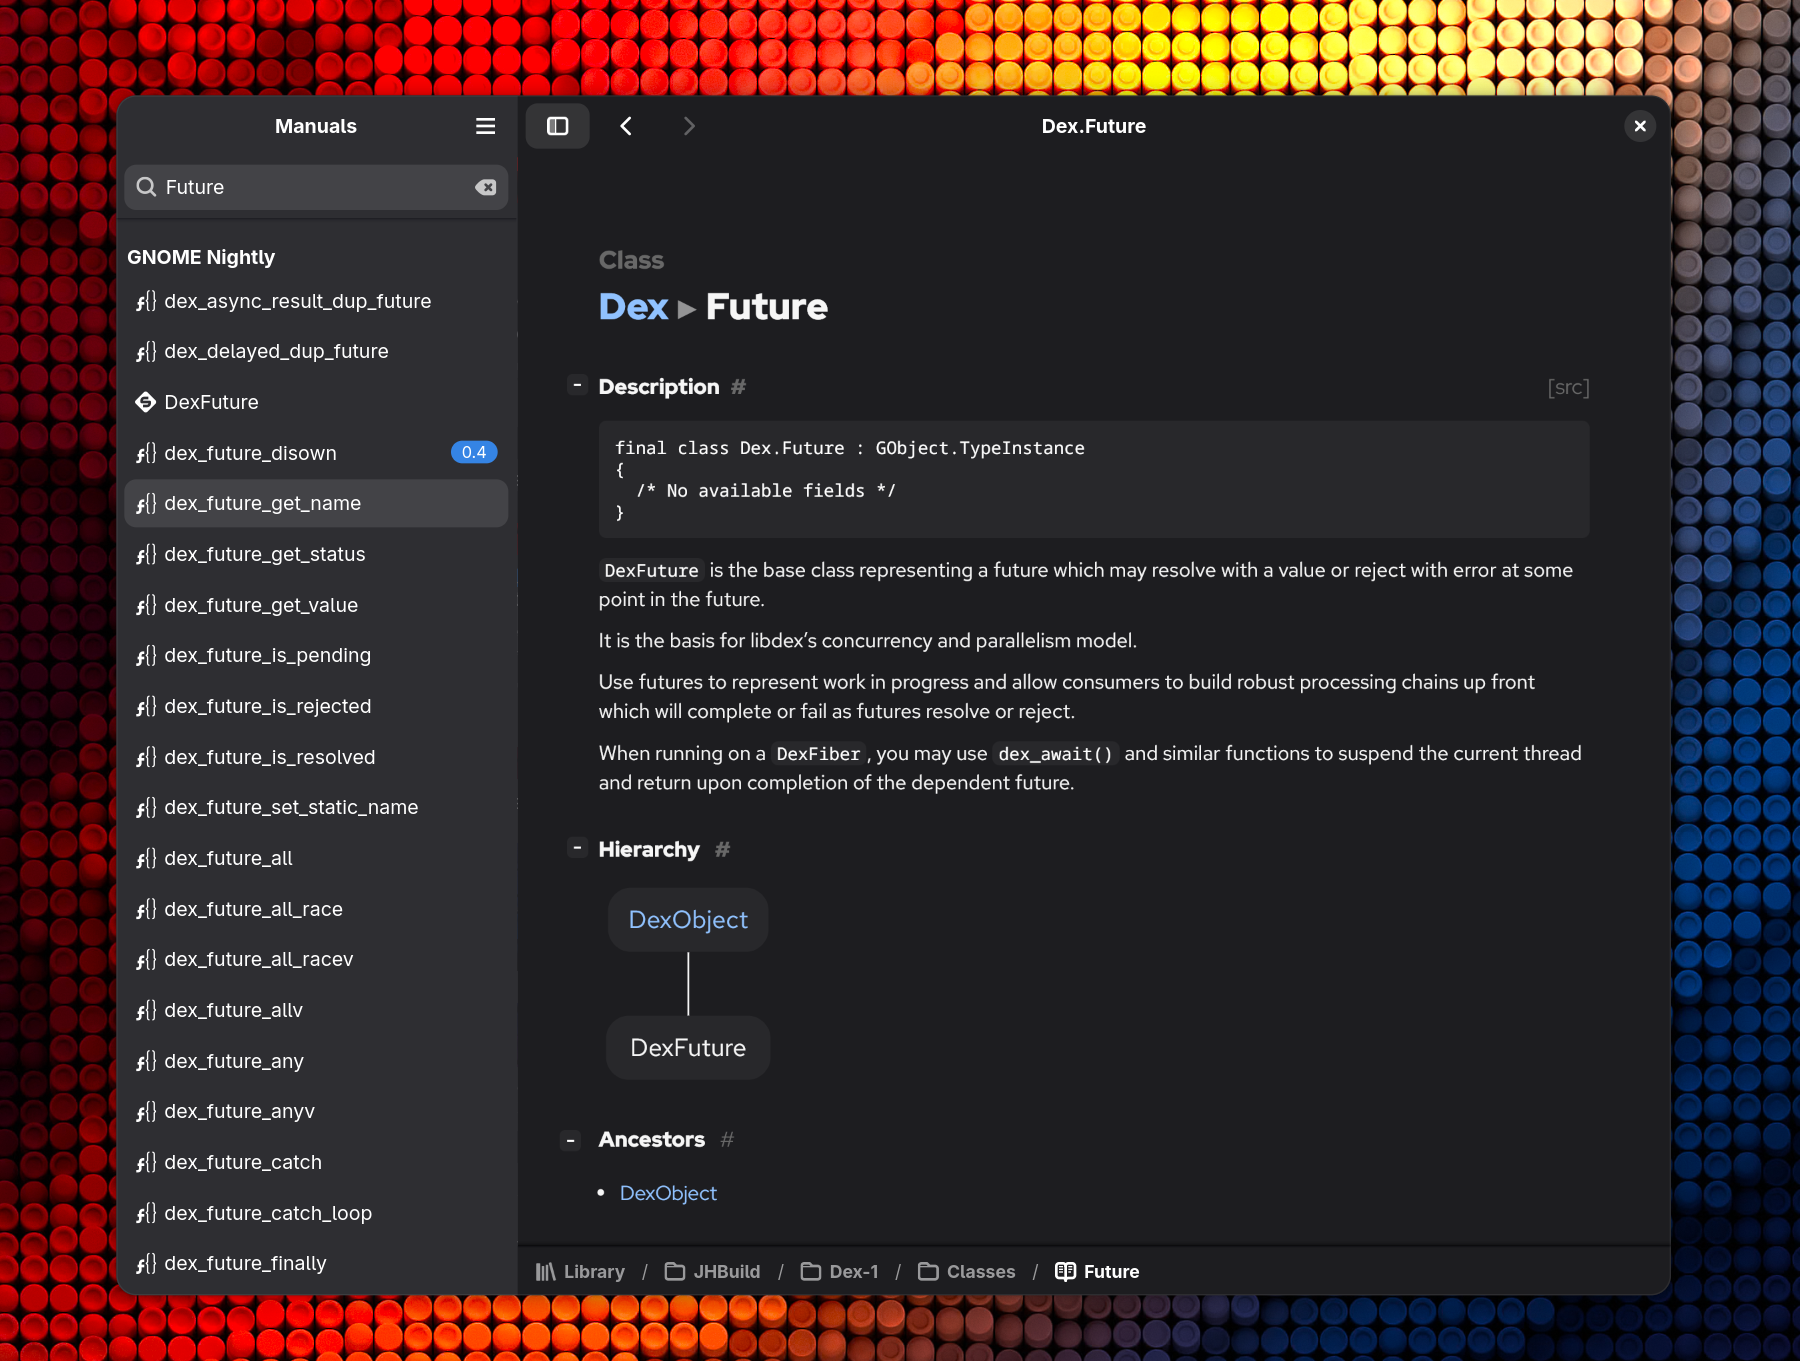1800x1361 pixels.
Task: Collapse the Description section
Action: 577,384
